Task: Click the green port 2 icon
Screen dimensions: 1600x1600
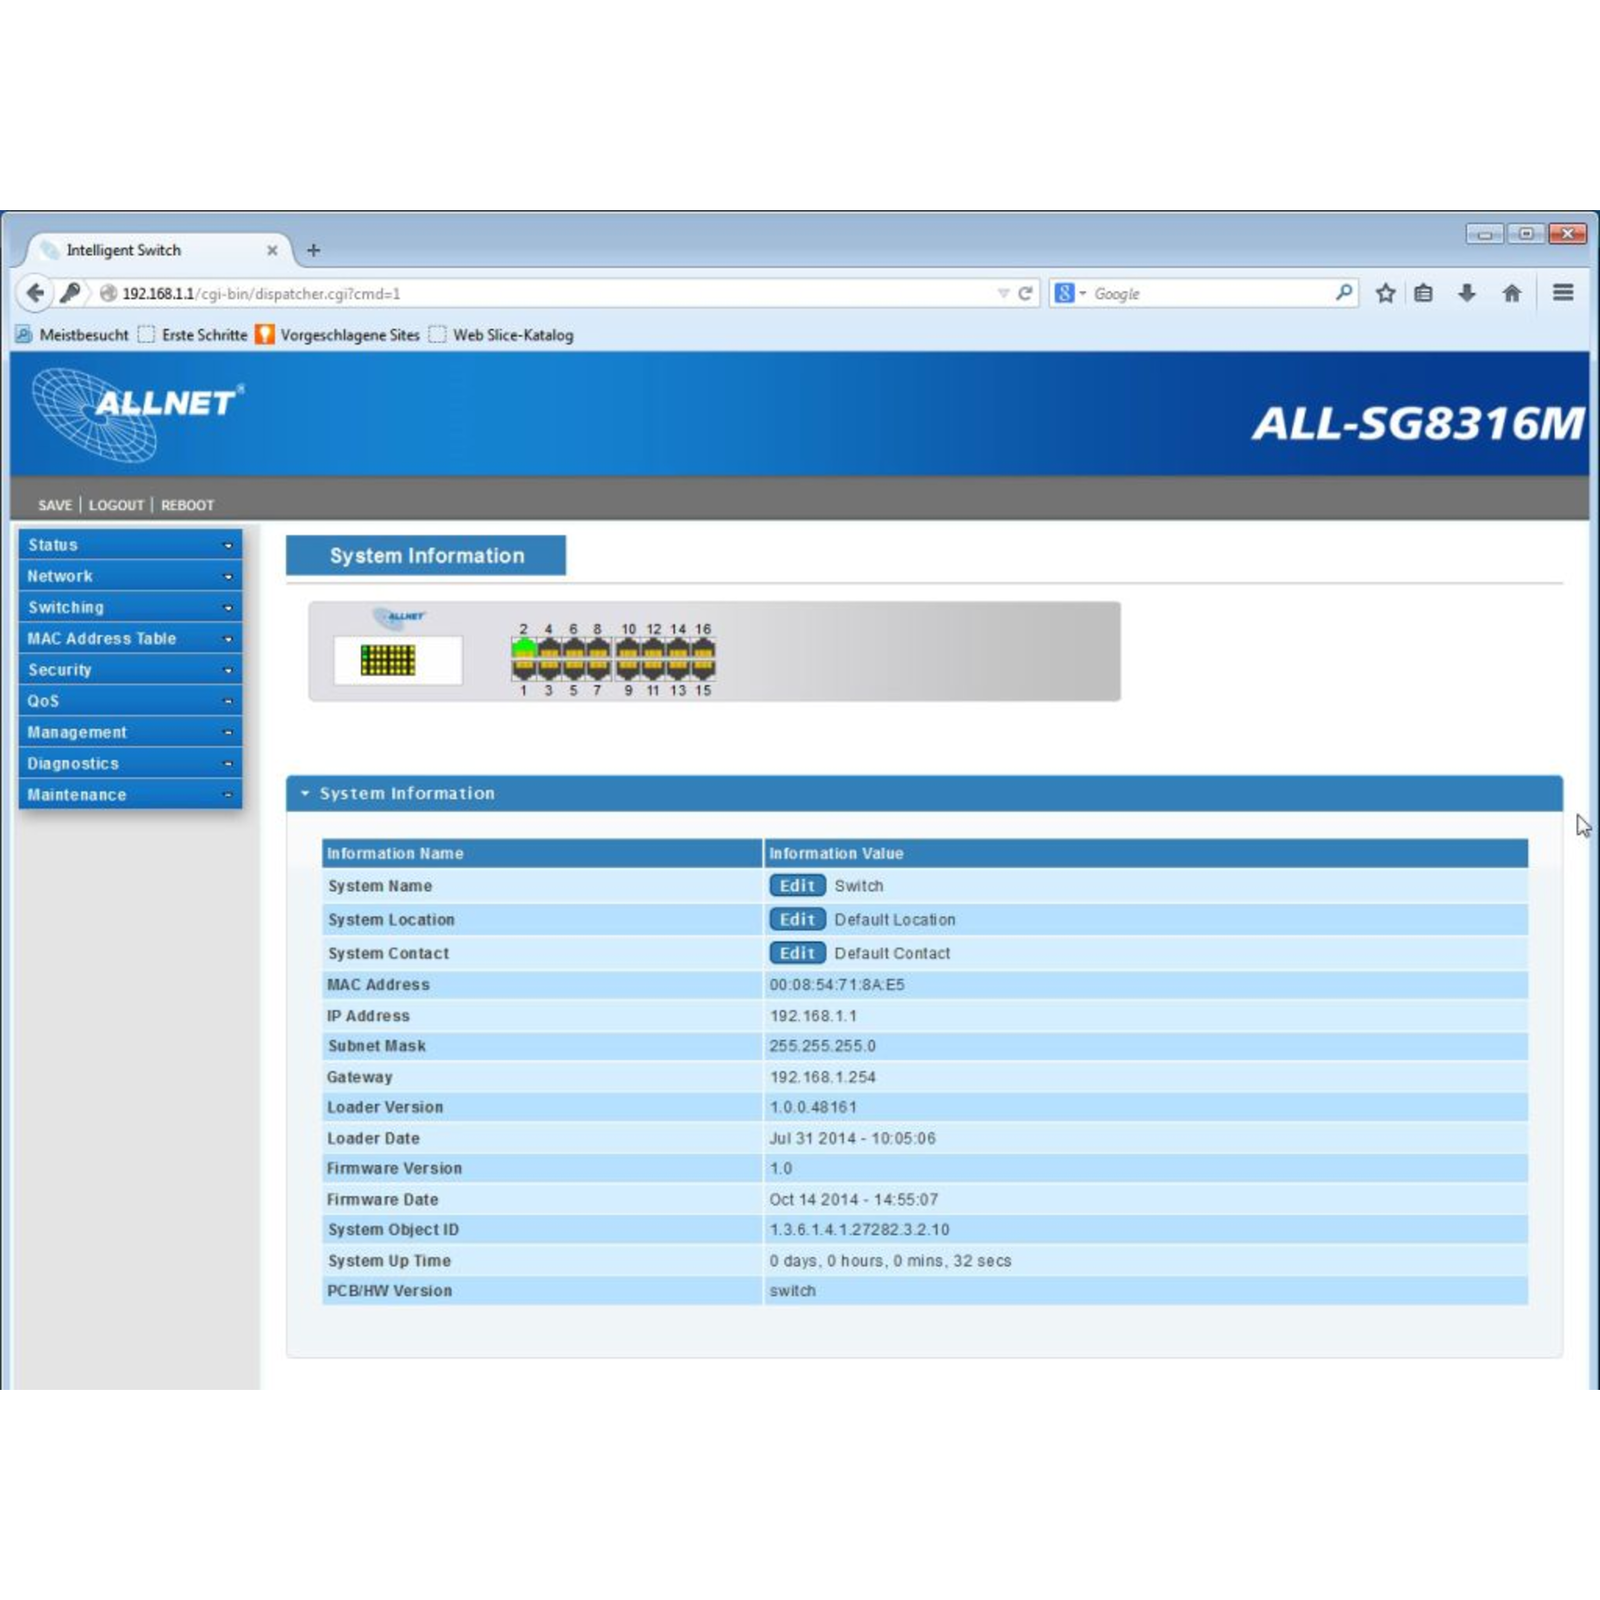Action: pos(523,648)
